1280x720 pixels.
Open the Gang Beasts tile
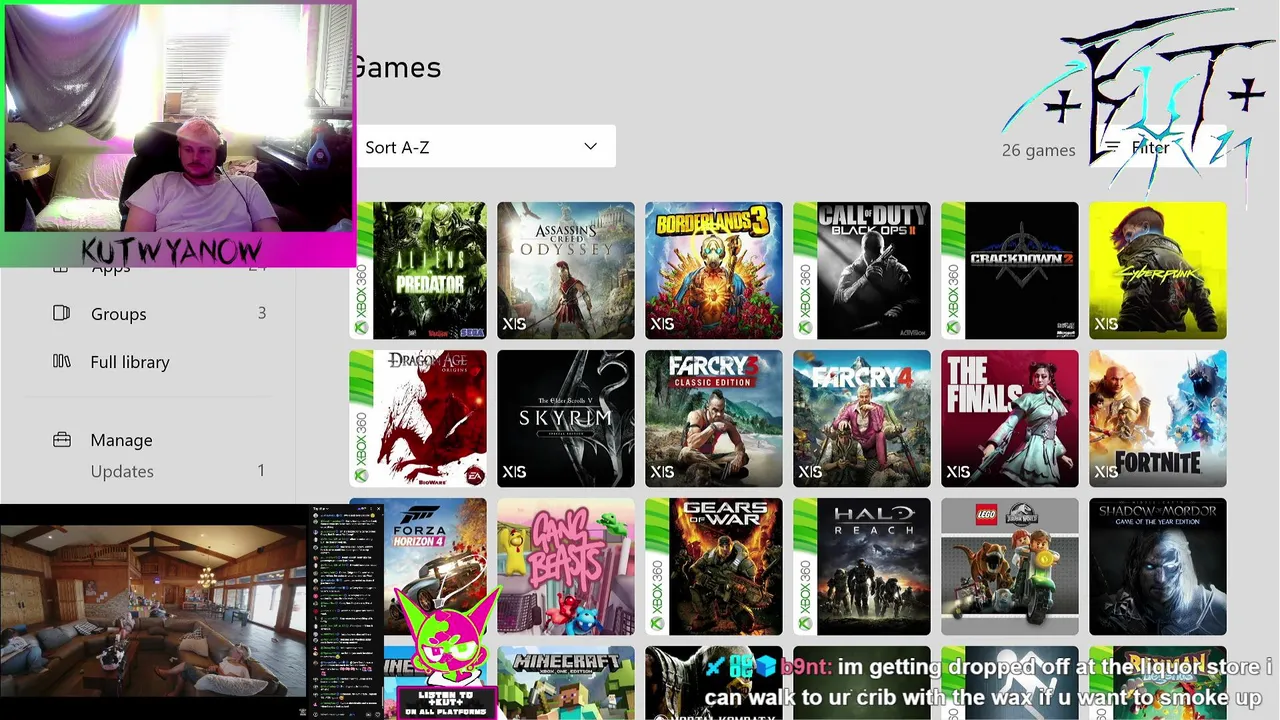pyautogui.click(x=566, y=567)
